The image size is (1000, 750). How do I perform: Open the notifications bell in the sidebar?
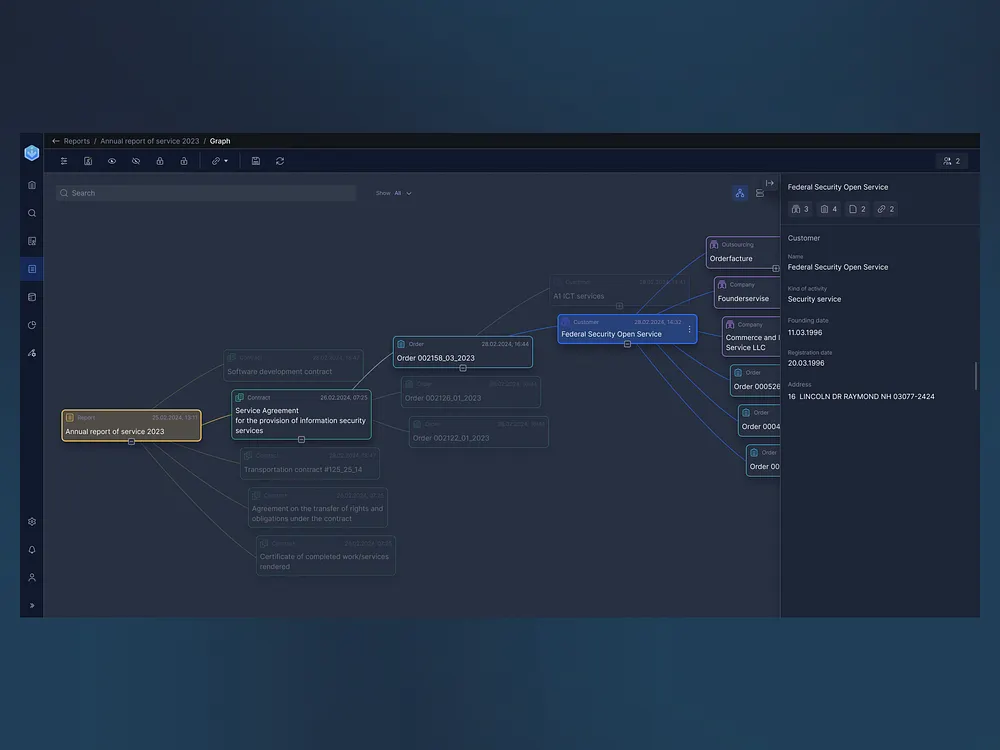(31, 549)
